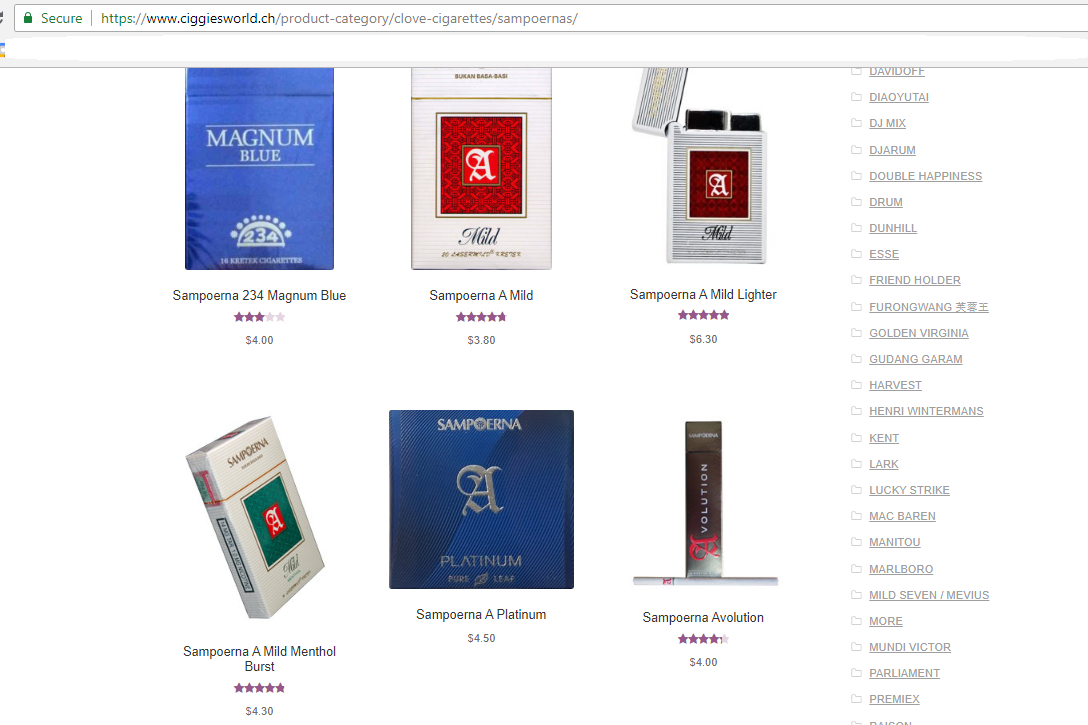Select the MILD SEVEN / MEVIUS category
This screenshot has width=1088, height=725.
[x=928, y=595]
